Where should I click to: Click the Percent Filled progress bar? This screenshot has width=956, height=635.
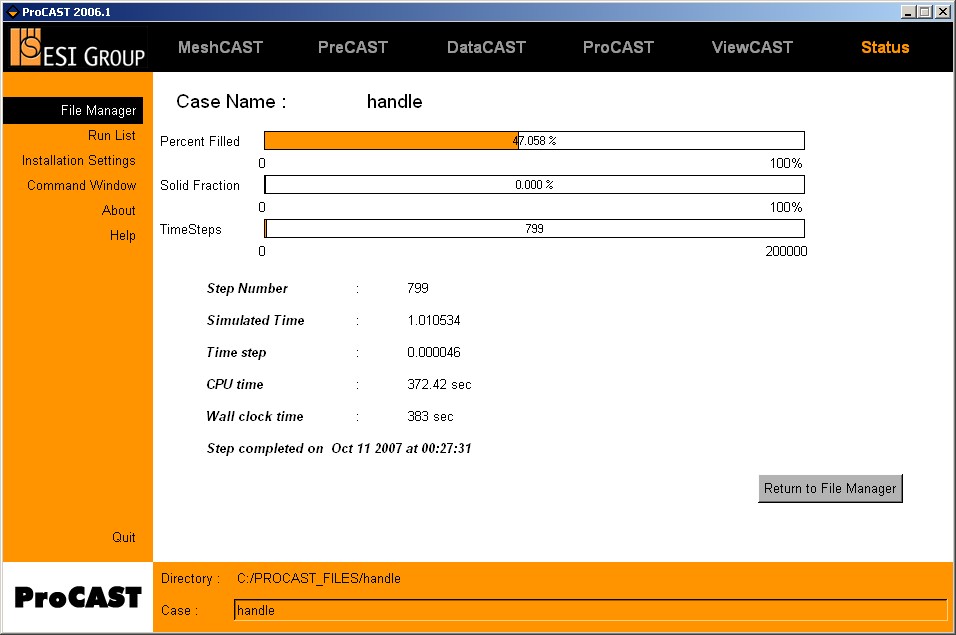(x=534, y=141)
